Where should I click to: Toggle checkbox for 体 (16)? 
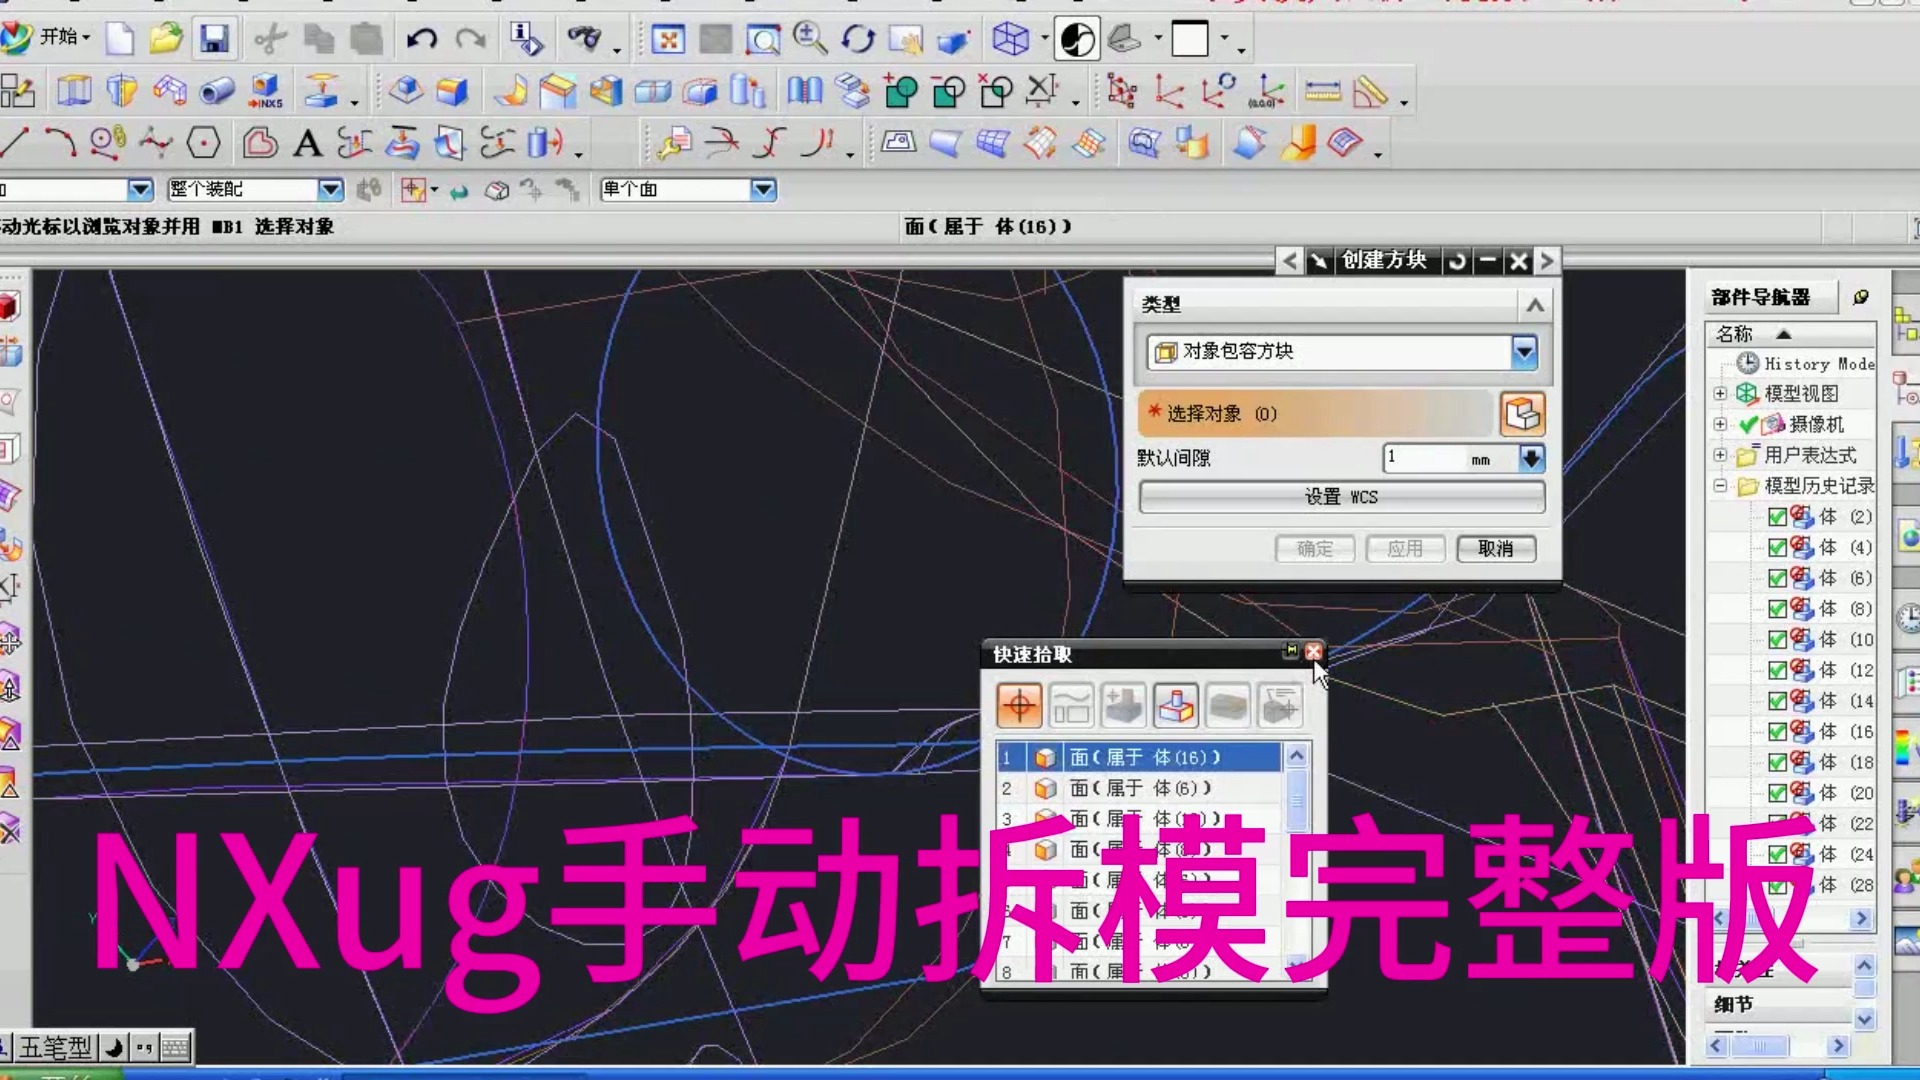pyautogui.click(x=1777, y=732)
